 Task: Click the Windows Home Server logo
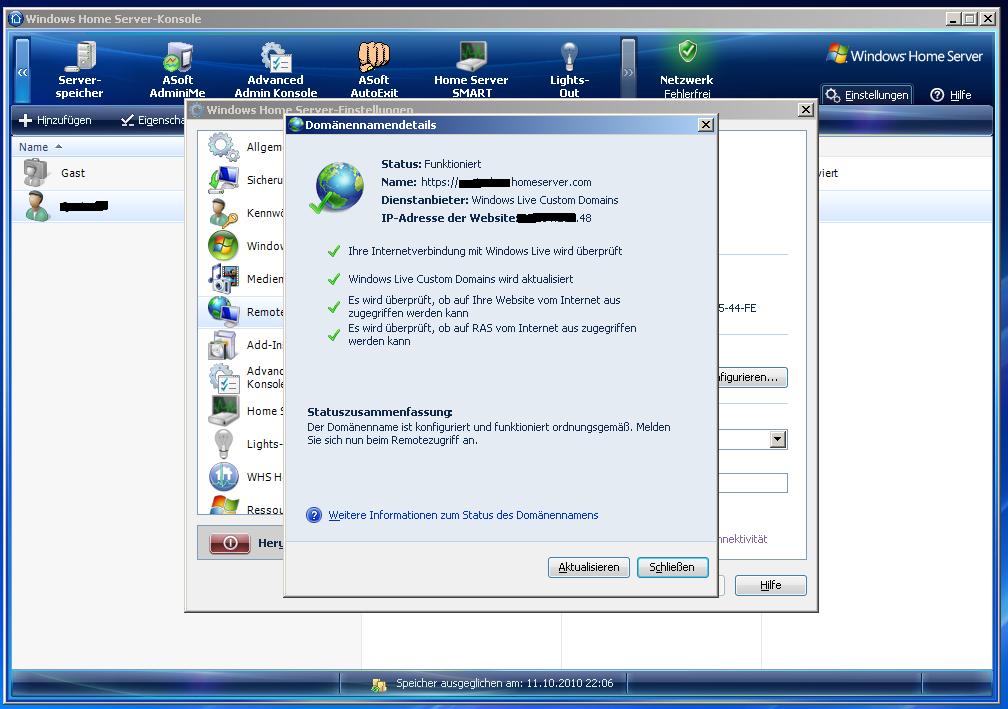click(x=904, y=55)
